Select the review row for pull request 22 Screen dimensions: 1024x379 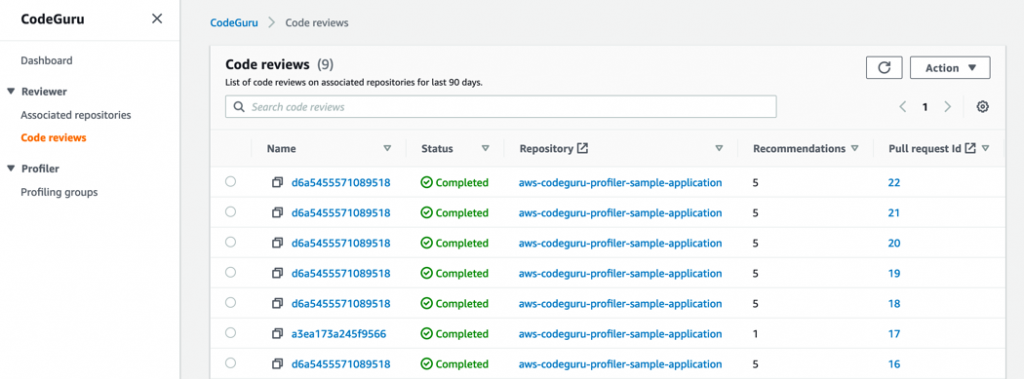coord(231,182)
